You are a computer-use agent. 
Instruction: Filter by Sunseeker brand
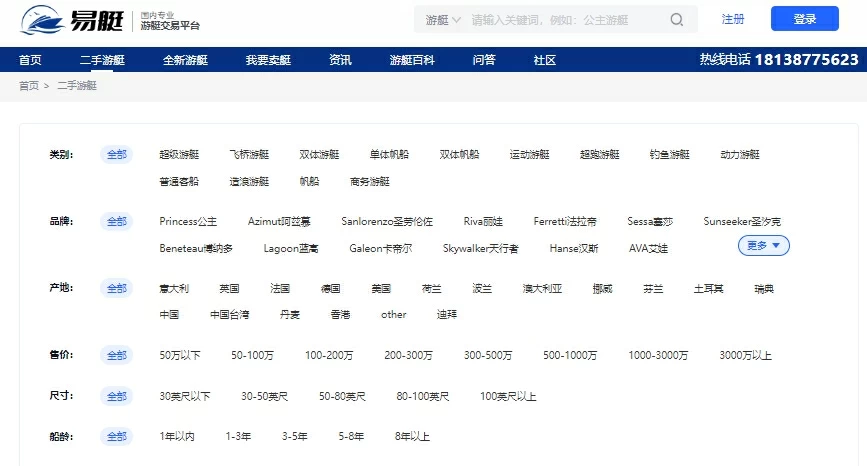tap(742, 221)
